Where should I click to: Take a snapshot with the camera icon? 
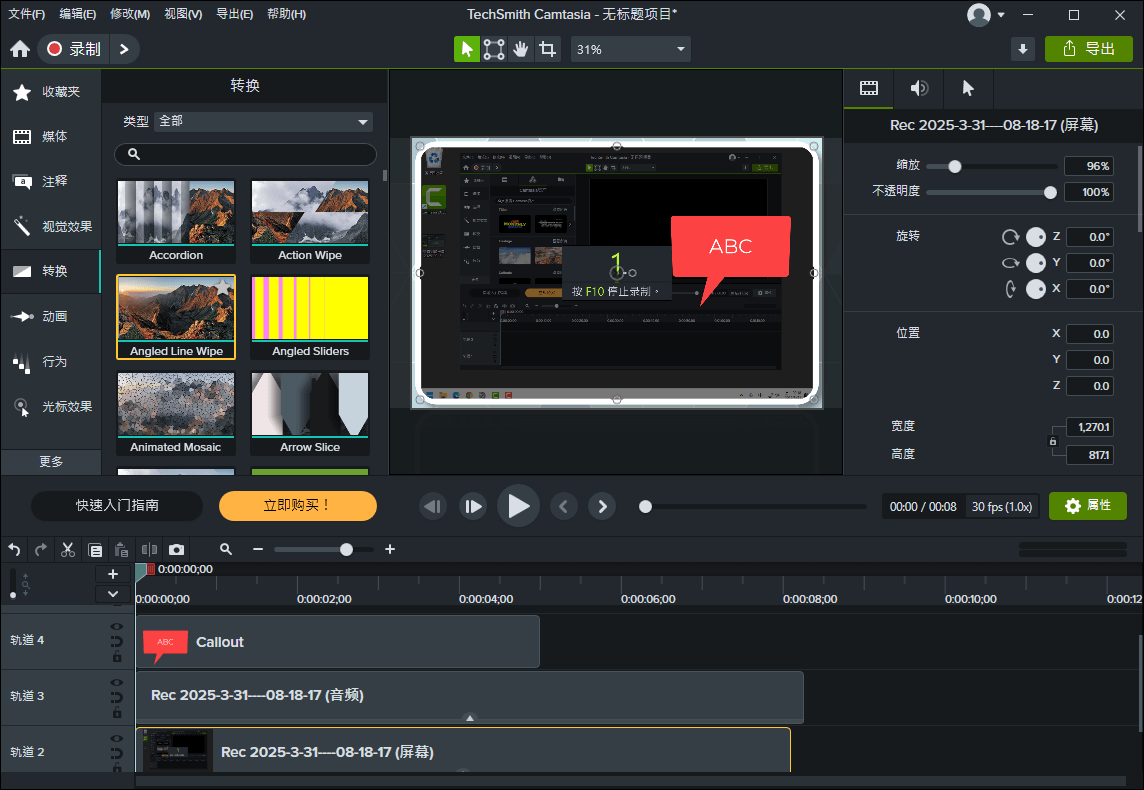click(x=177, y=549)
